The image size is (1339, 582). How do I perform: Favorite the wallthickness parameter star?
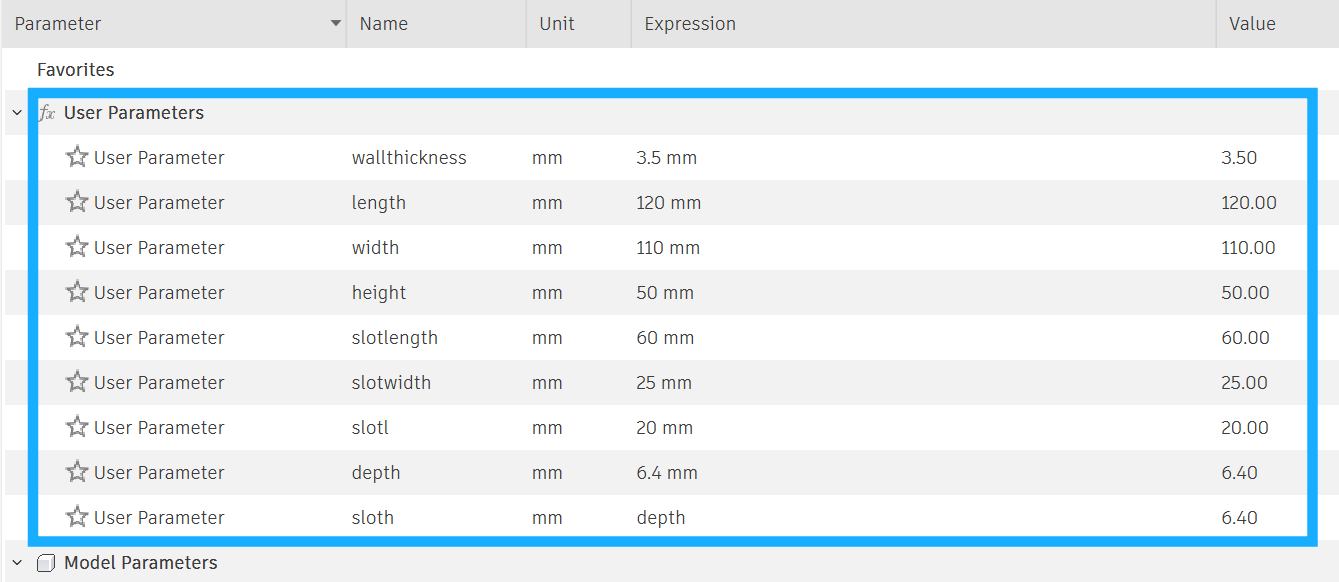[x=77, y=157]
